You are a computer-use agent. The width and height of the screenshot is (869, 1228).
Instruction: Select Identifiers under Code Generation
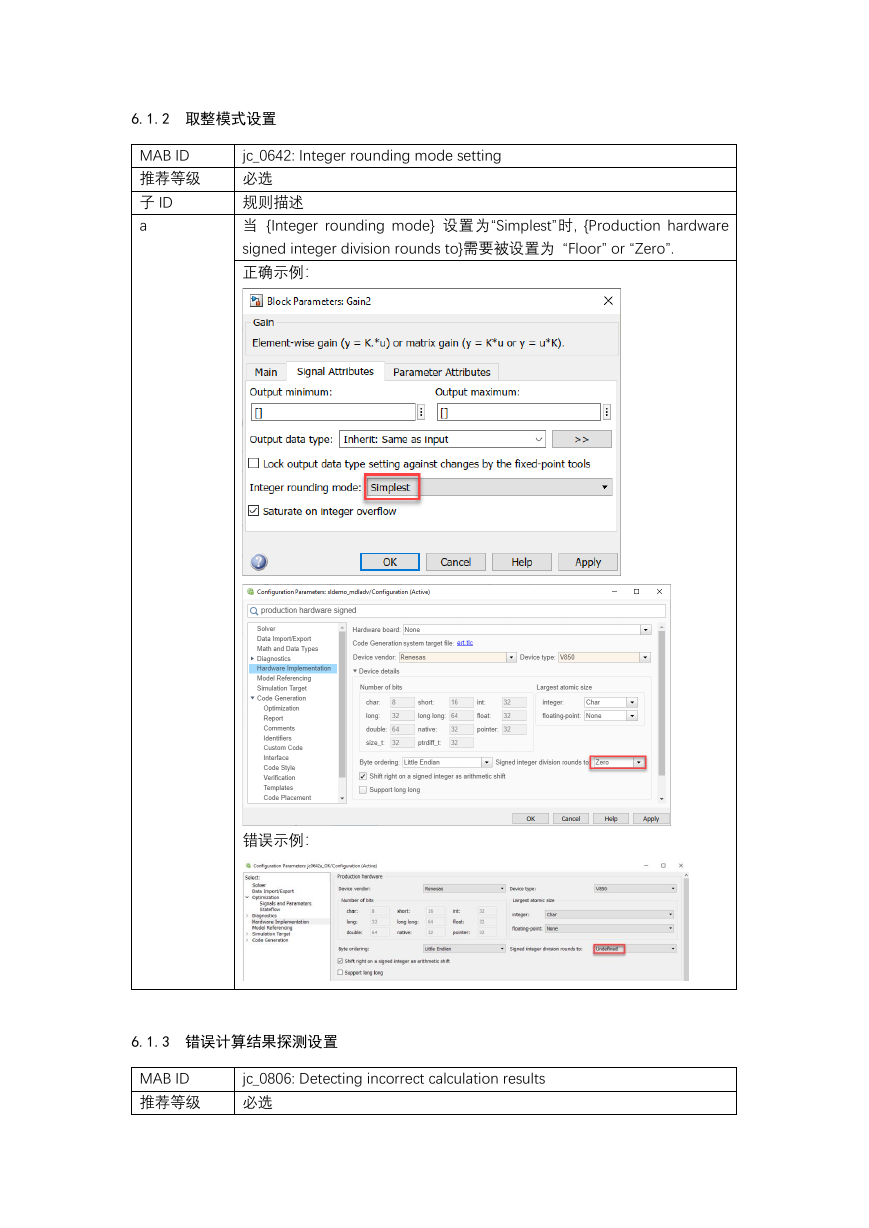click(x=278, y=738)
